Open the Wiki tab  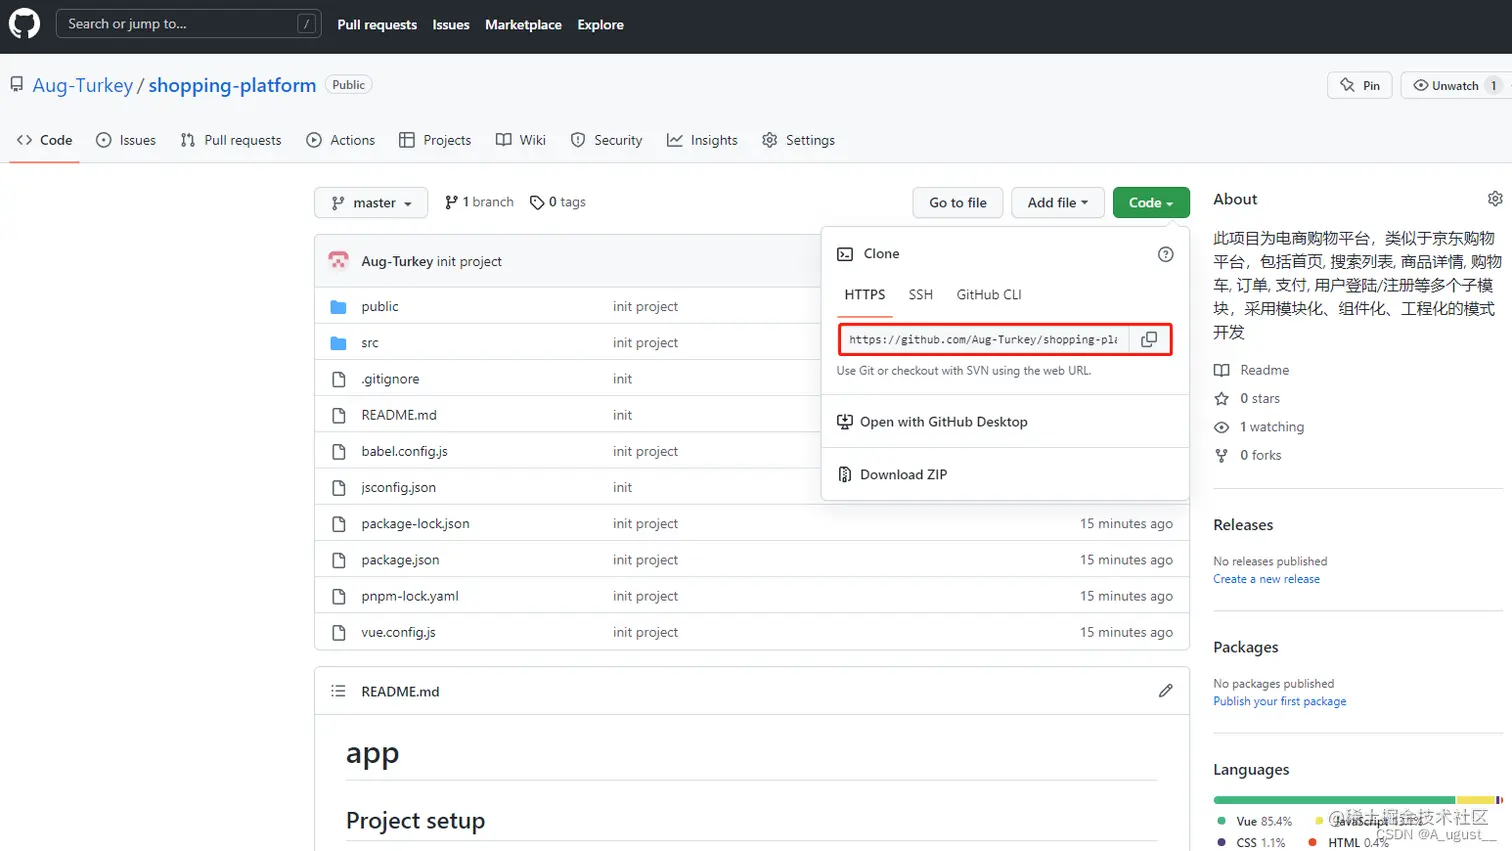521,140
